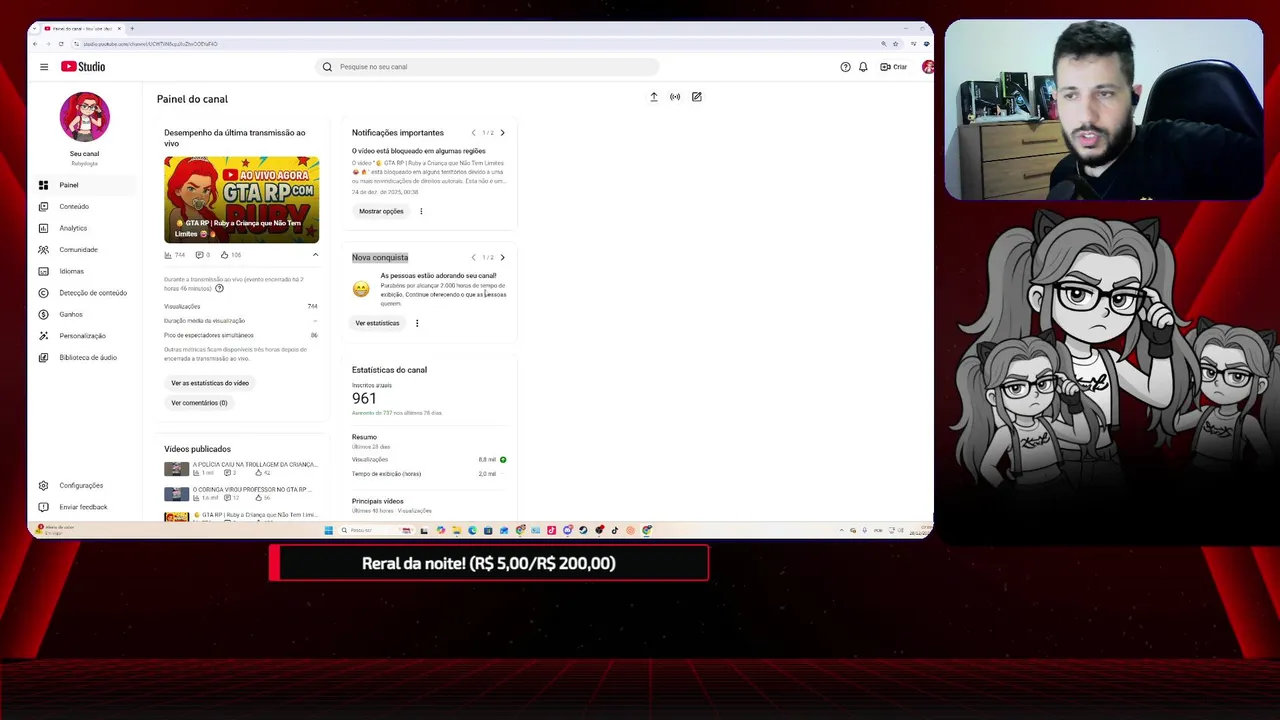Click the upload videos arrow icon

pyautogui.click(x=654, y=97)
